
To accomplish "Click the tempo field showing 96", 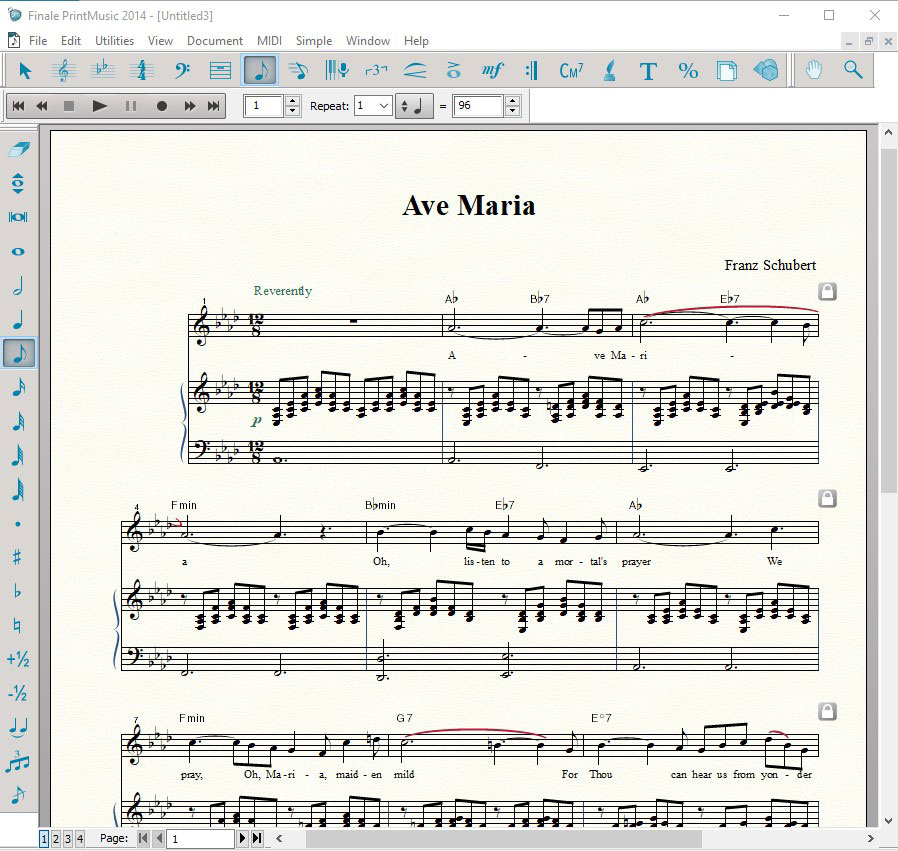I will coord(478,106).
